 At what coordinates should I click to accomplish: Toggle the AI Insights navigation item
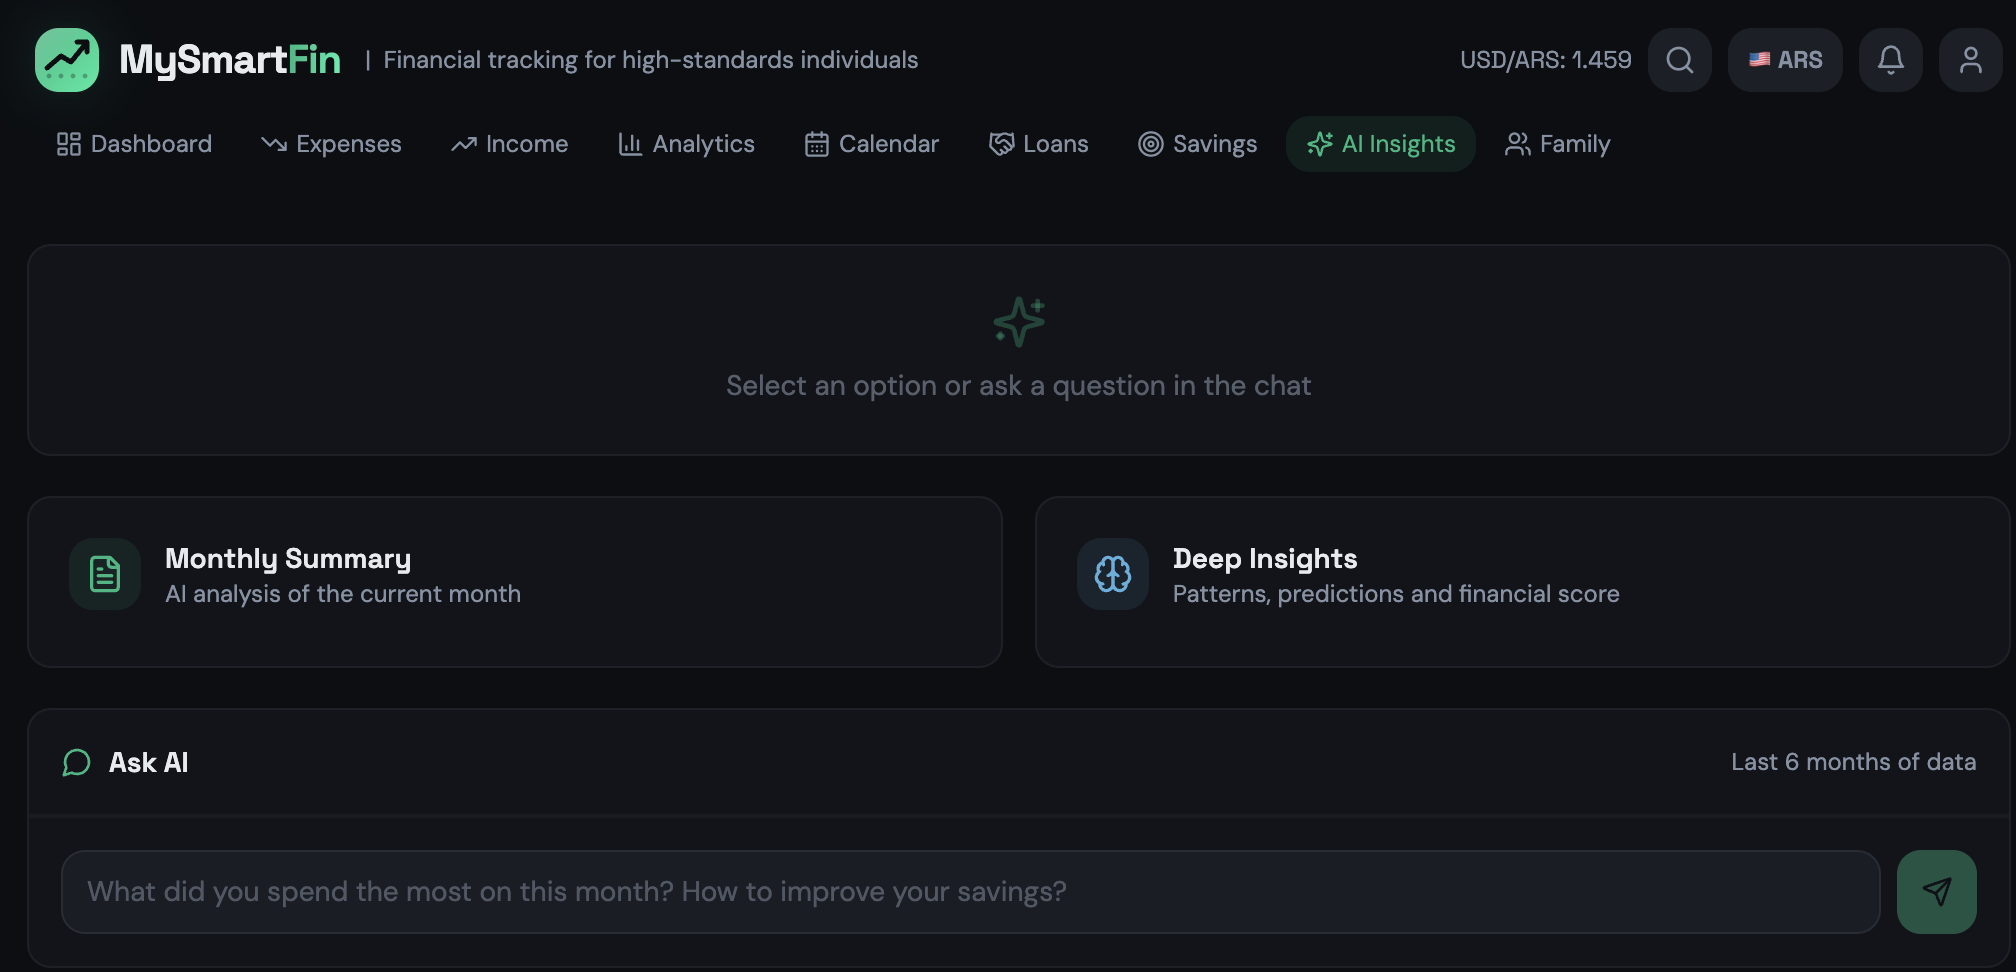[1380, 144]
